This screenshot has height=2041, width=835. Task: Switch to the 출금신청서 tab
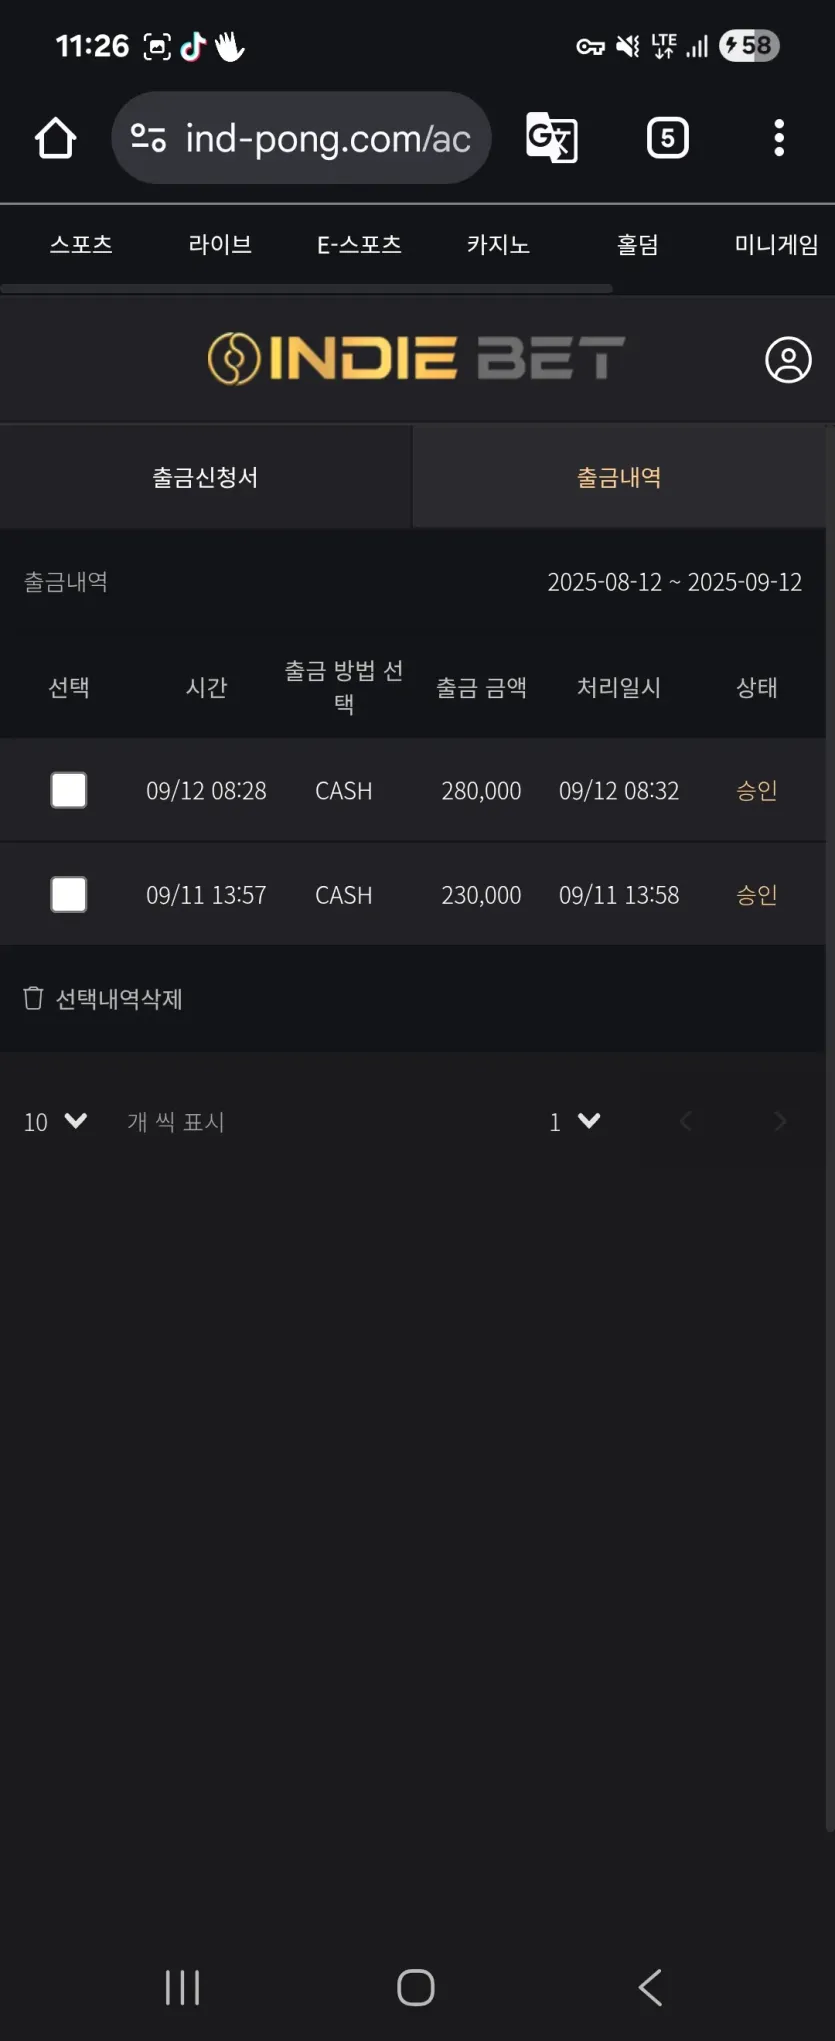coord(205,477)
